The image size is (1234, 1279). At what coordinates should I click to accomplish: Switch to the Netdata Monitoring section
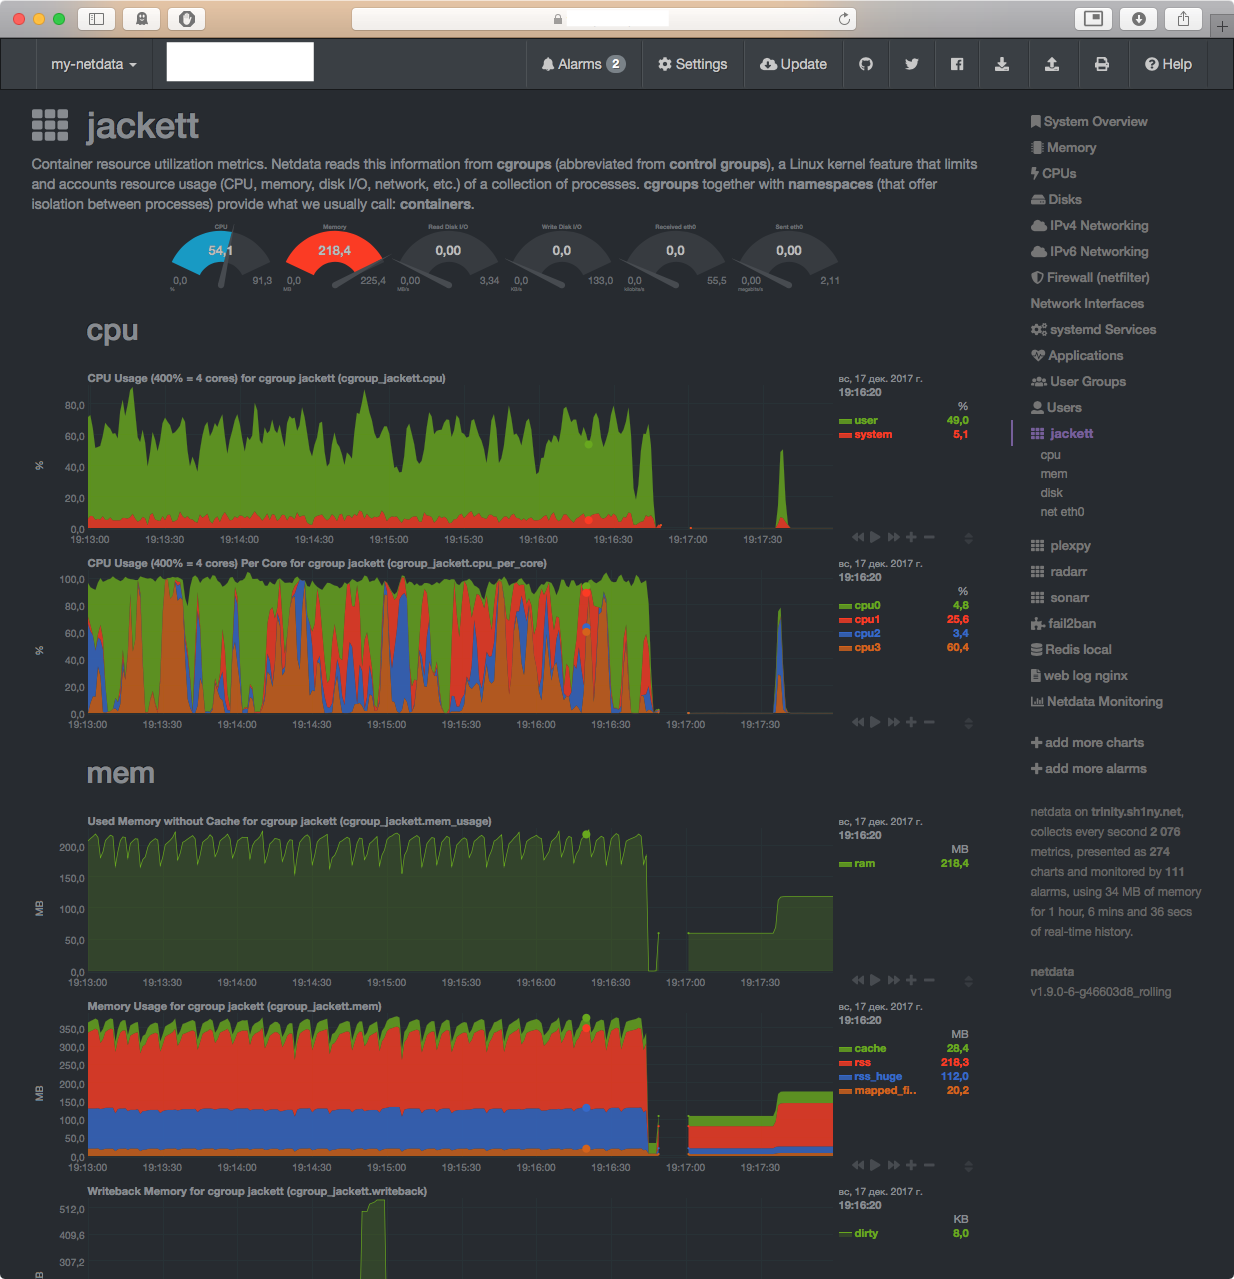[x=1106, y=701]
